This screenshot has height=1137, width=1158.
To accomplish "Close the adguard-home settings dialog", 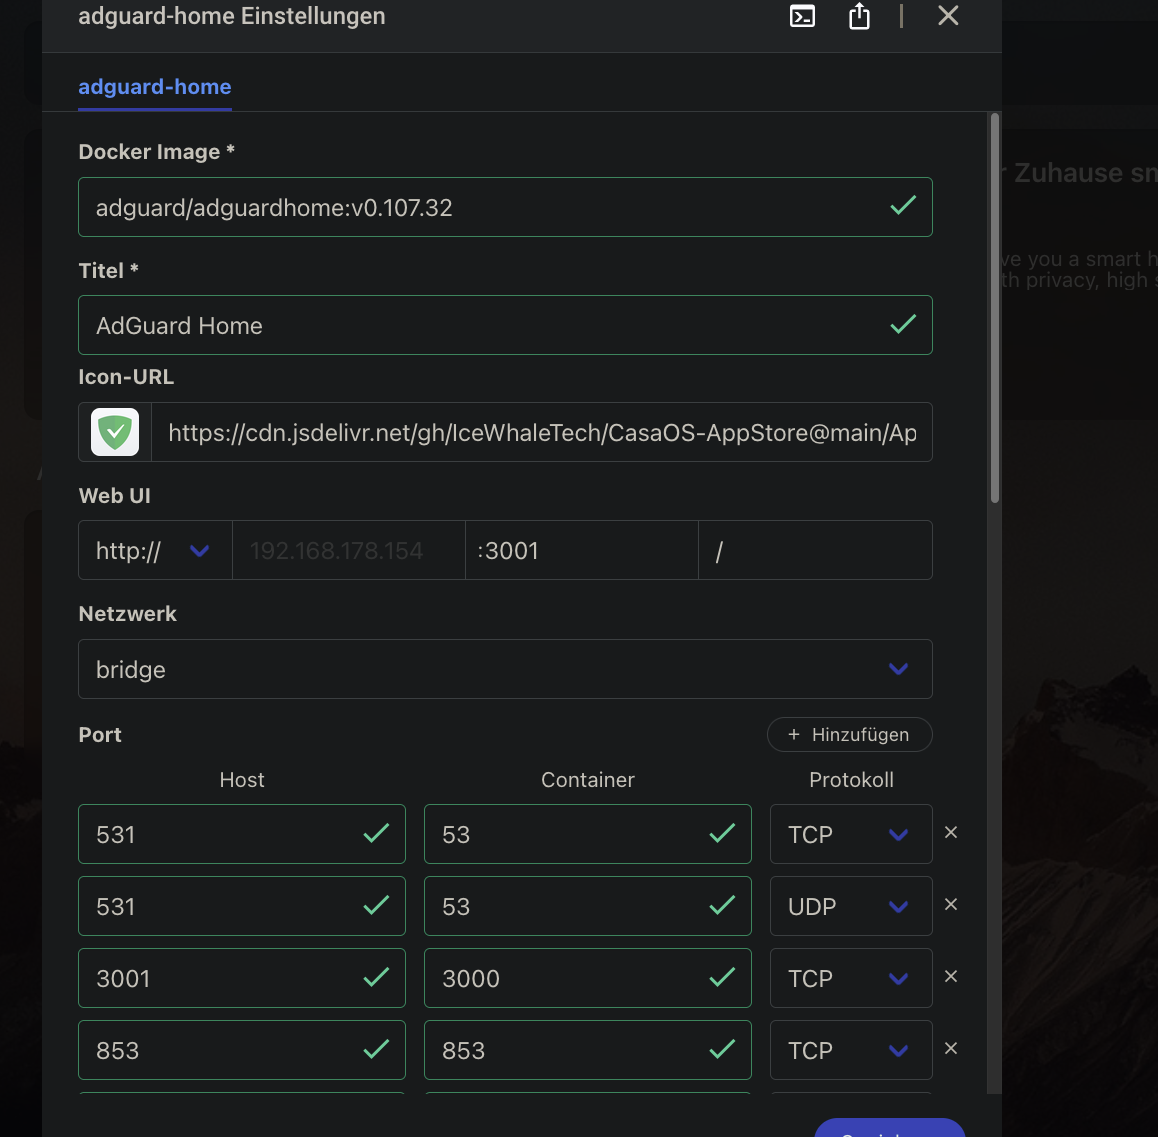I will click(948, 16).
